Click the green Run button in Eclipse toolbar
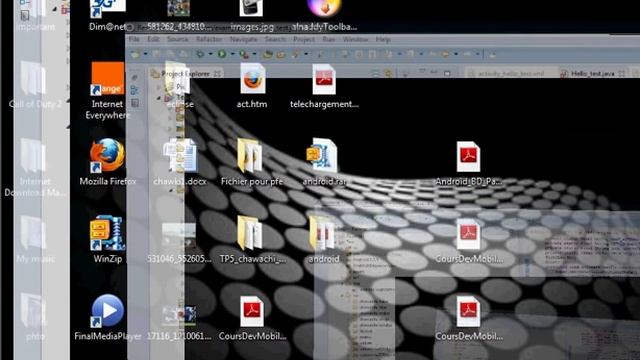640x360 pixels. (222, 54)
